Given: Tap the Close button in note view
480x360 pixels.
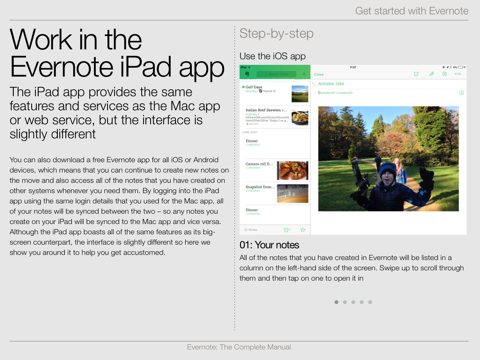Looking at the screenshot, I should tap(319, 74).
